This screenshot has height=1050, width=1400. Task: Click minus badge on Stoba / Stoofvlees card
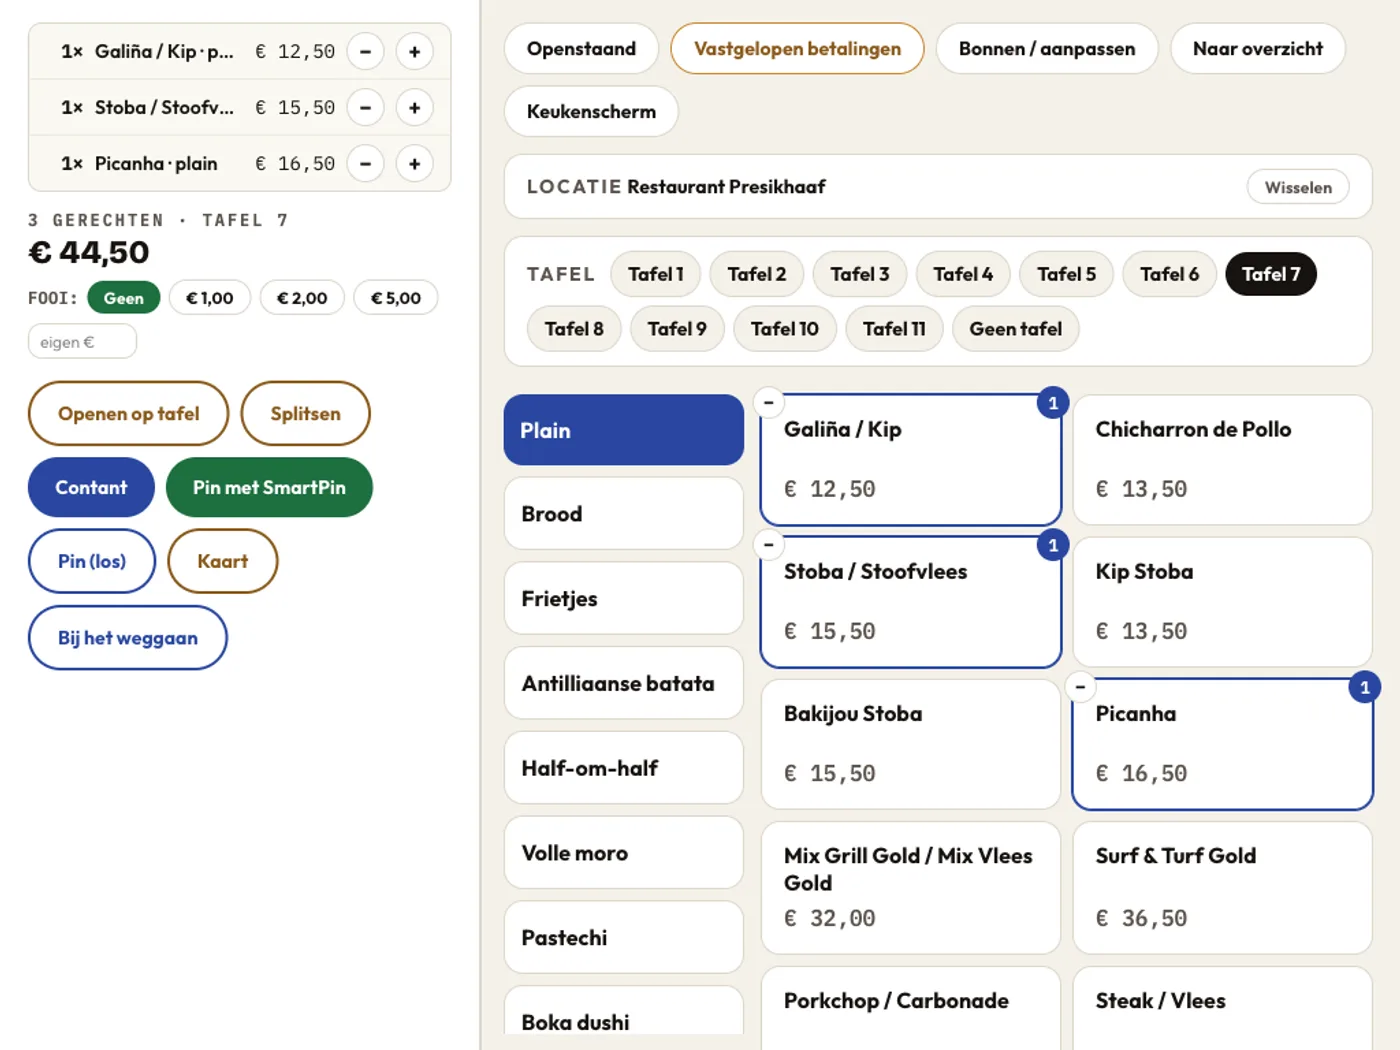[768, 544]
